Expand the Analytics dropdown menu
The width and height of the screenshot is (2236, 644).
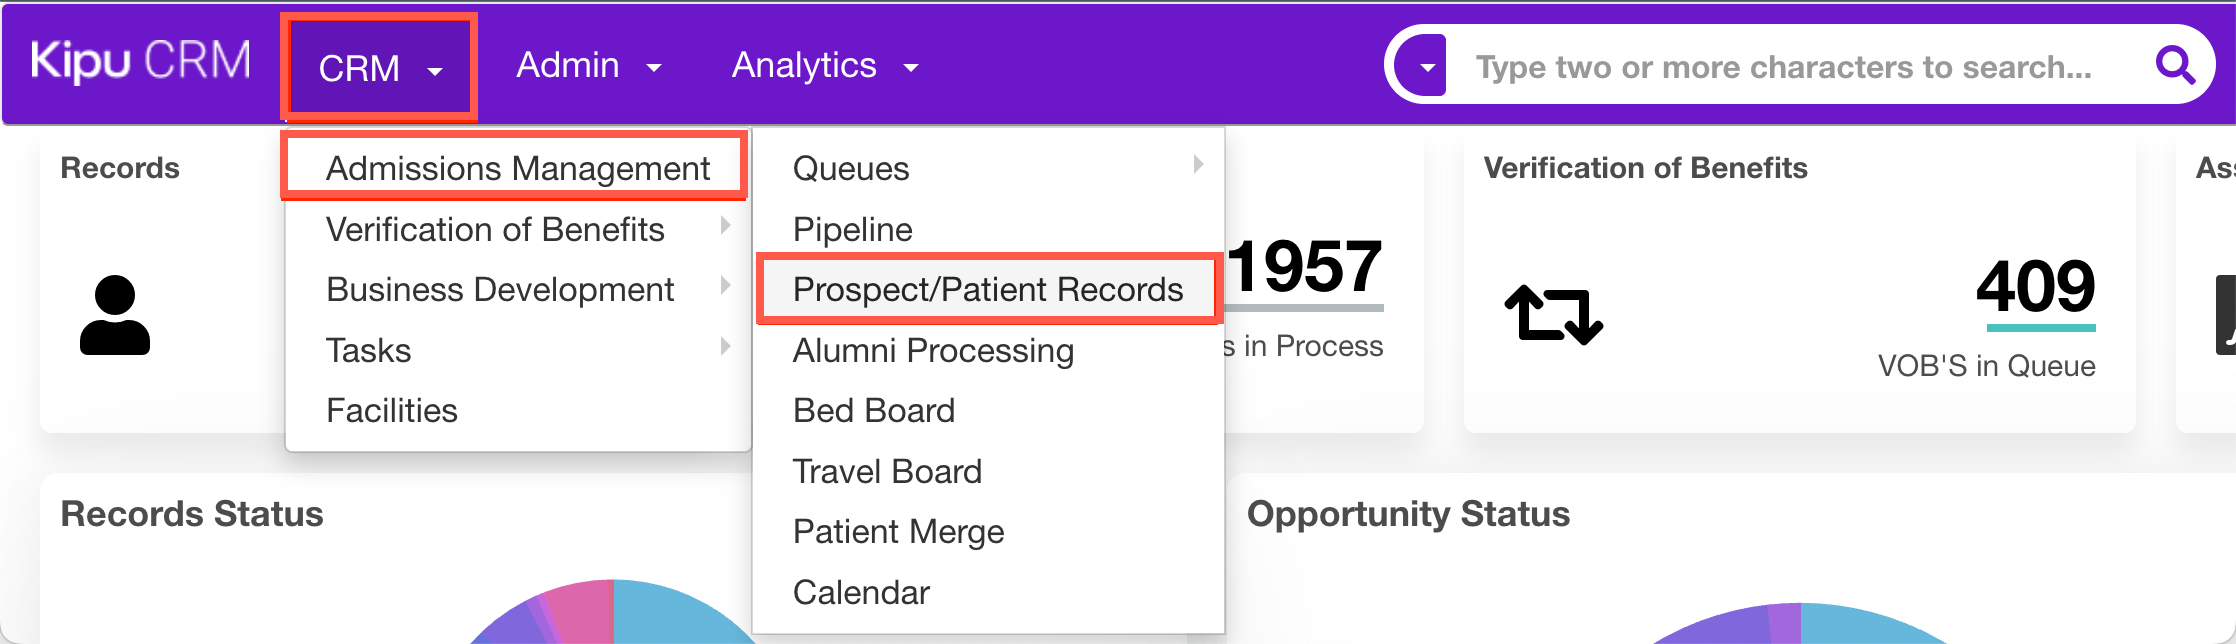(x=824, y=66)
